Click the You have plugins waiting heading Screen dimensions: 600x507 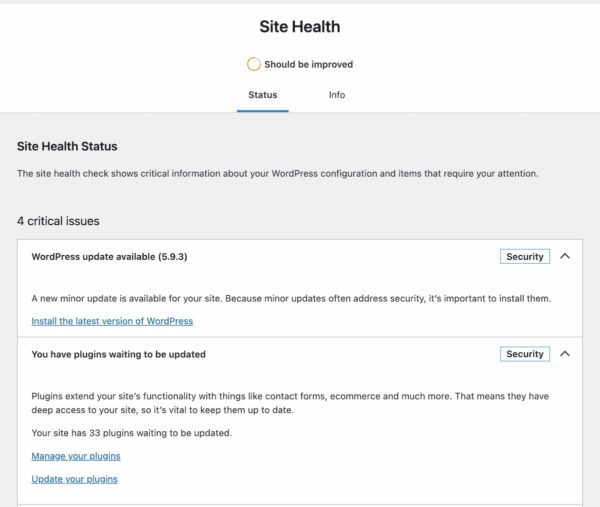pyautogui.click(x=119, y=354)
